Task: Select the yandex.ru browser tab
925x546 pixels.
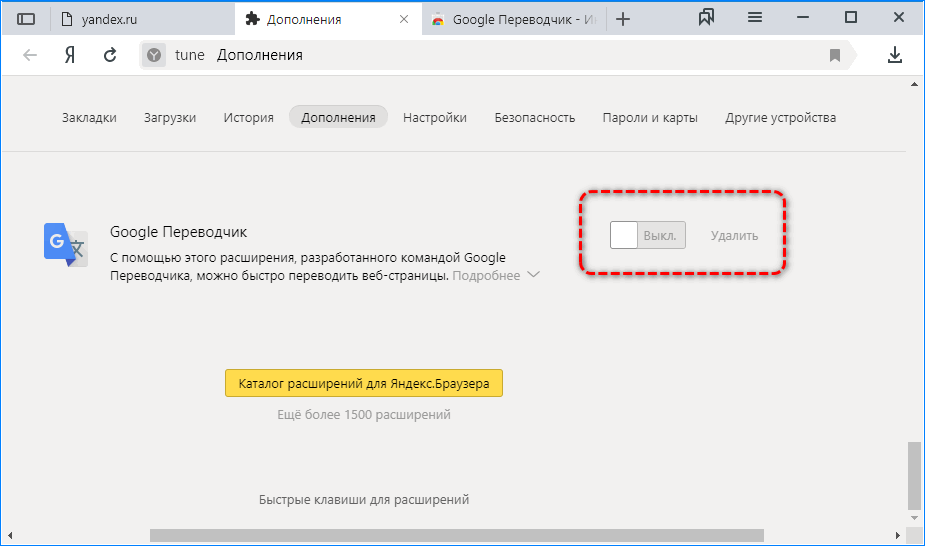Action: pos(140,19)
